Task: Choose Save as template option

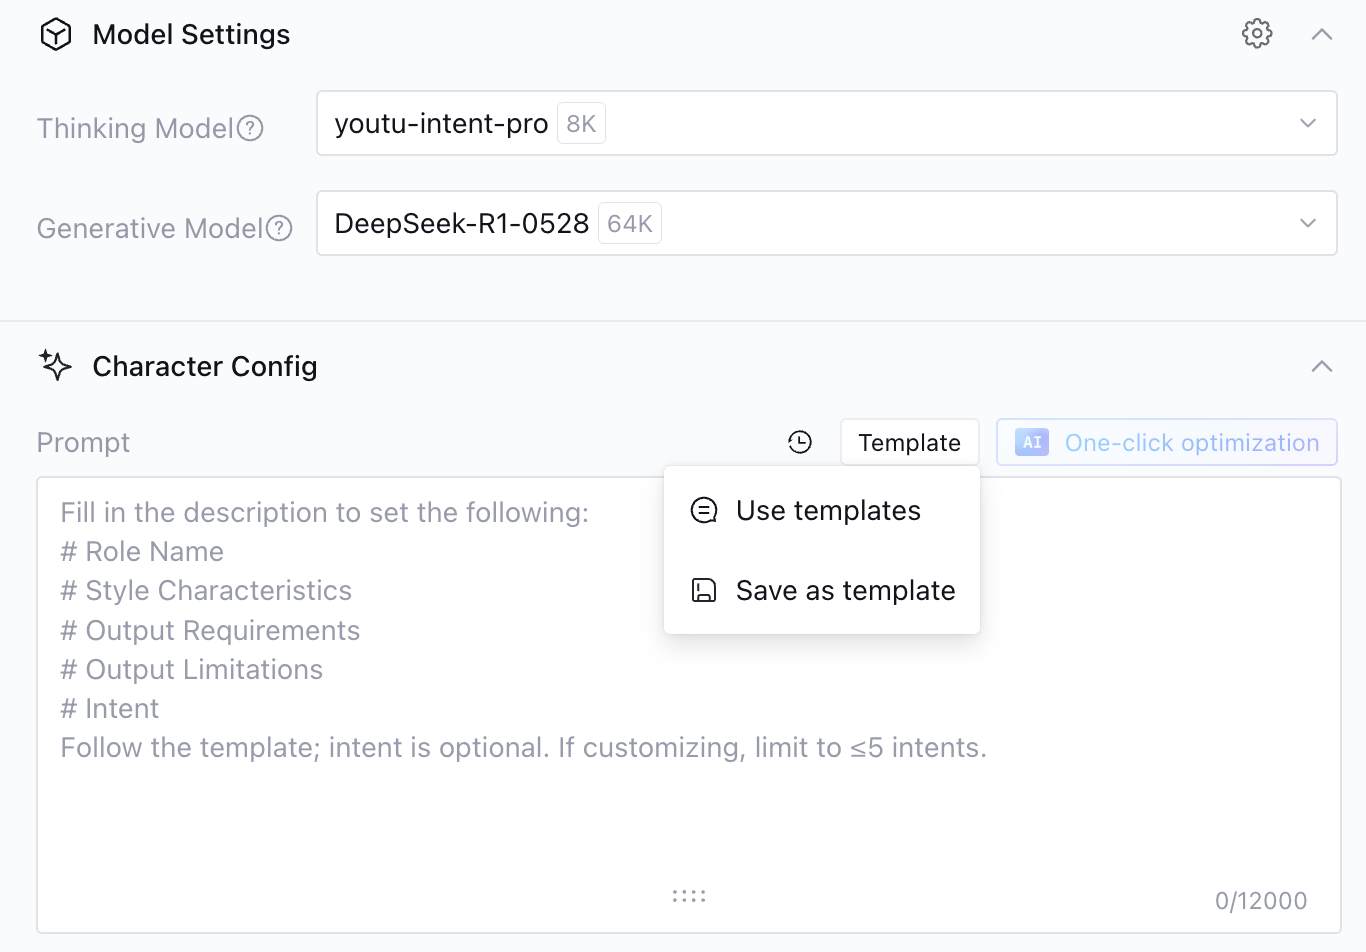Action: point(845,590)
